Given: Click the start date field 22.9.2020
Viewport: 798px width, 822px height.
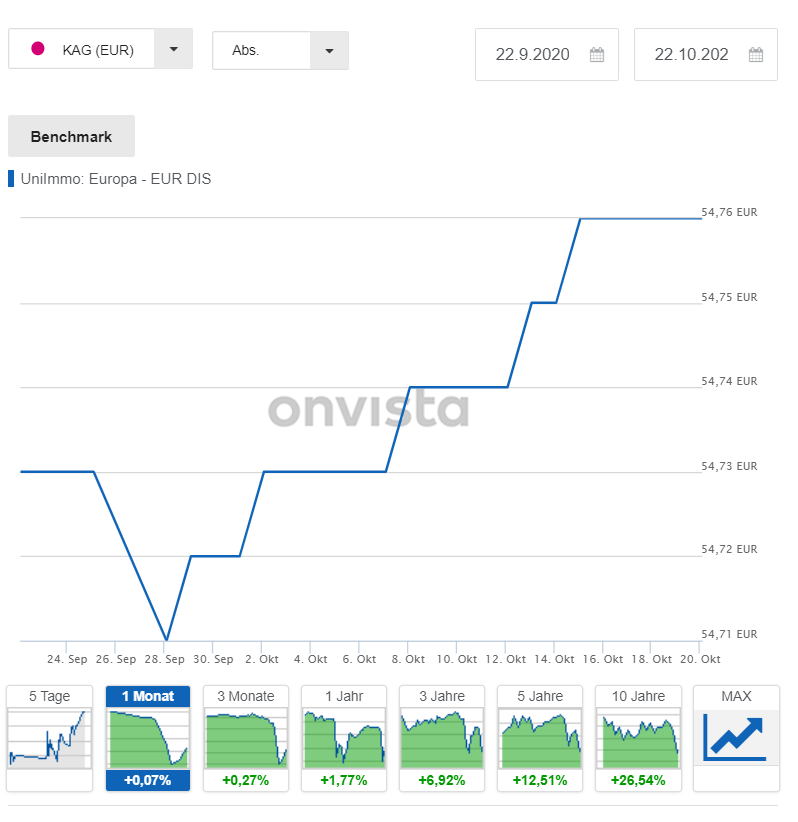Looking at the screenshot, I should tap(533, 55).
